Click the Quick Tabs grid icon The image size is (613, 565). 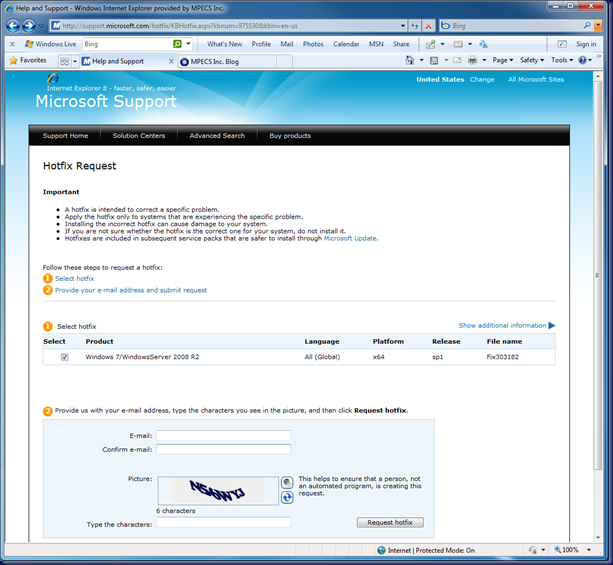(x=65, y=61)
